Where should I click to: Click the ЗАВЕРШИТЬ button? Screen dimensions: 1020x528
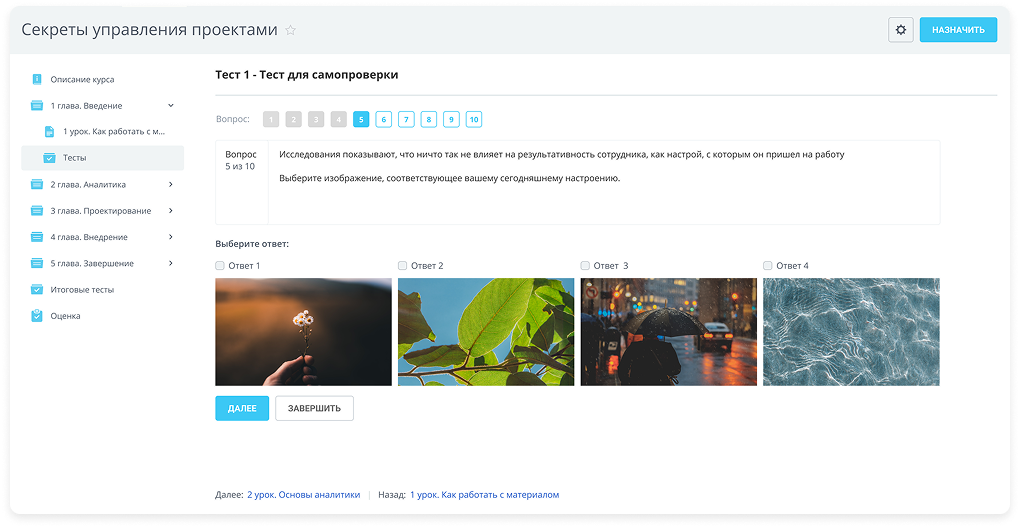point(314,408)
